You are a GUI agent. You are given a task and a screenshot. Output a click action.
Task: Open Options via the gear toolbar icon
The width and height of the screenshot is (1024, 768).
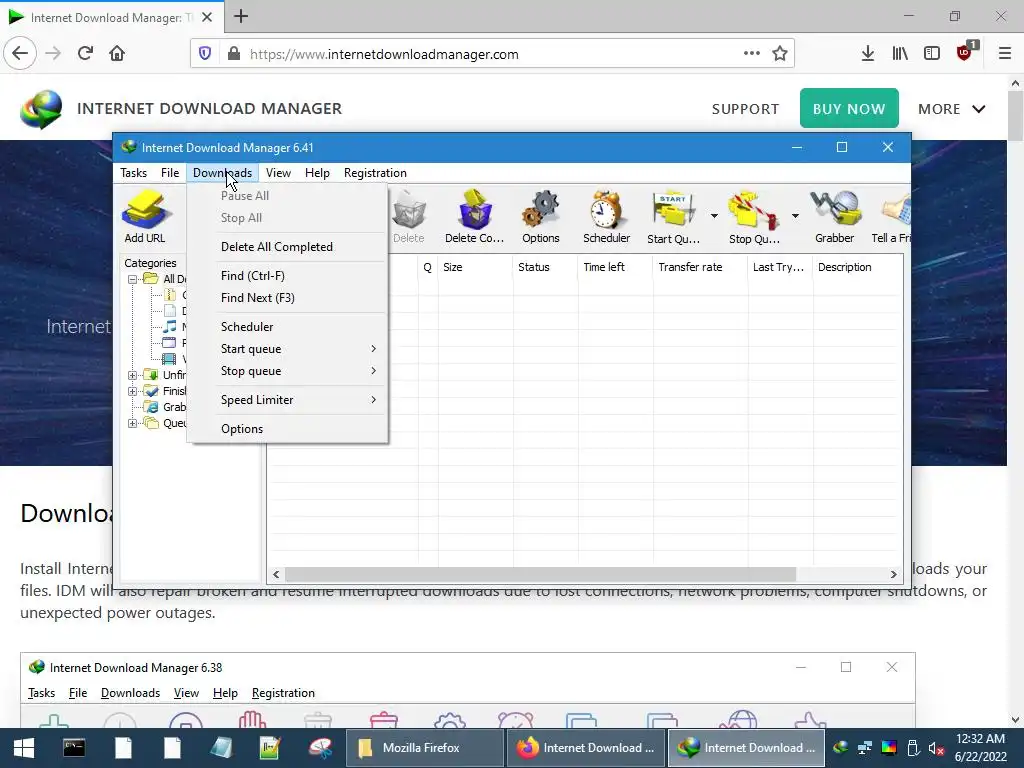tap(541, 217)
